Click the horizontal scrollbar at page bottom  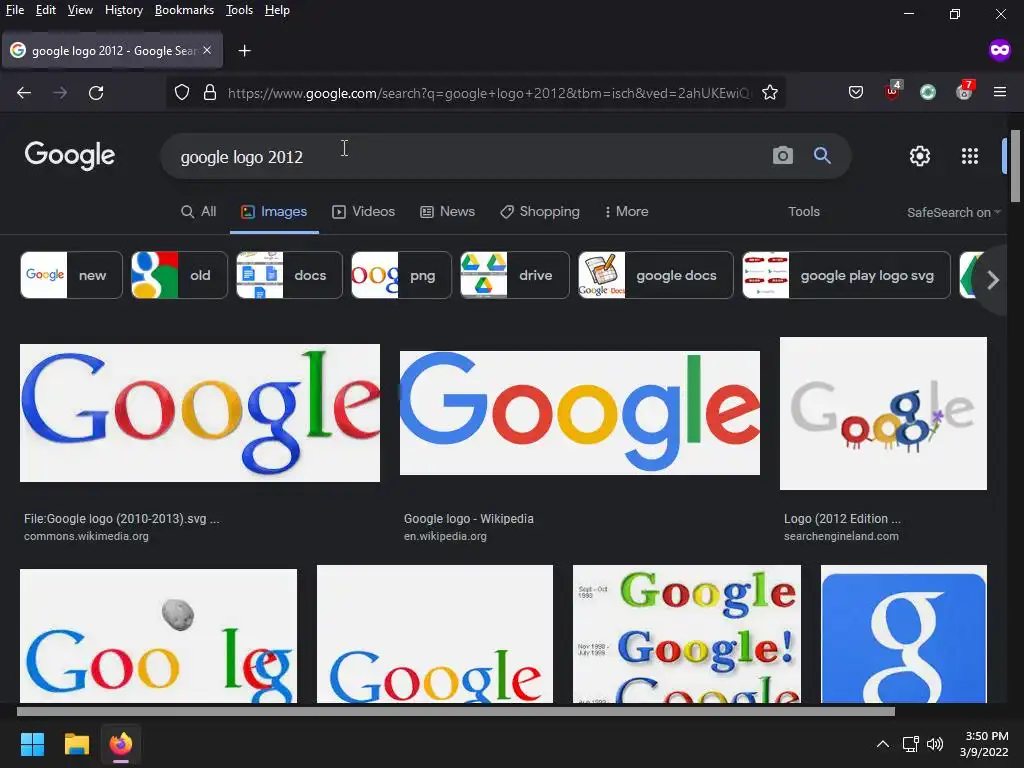456,711
